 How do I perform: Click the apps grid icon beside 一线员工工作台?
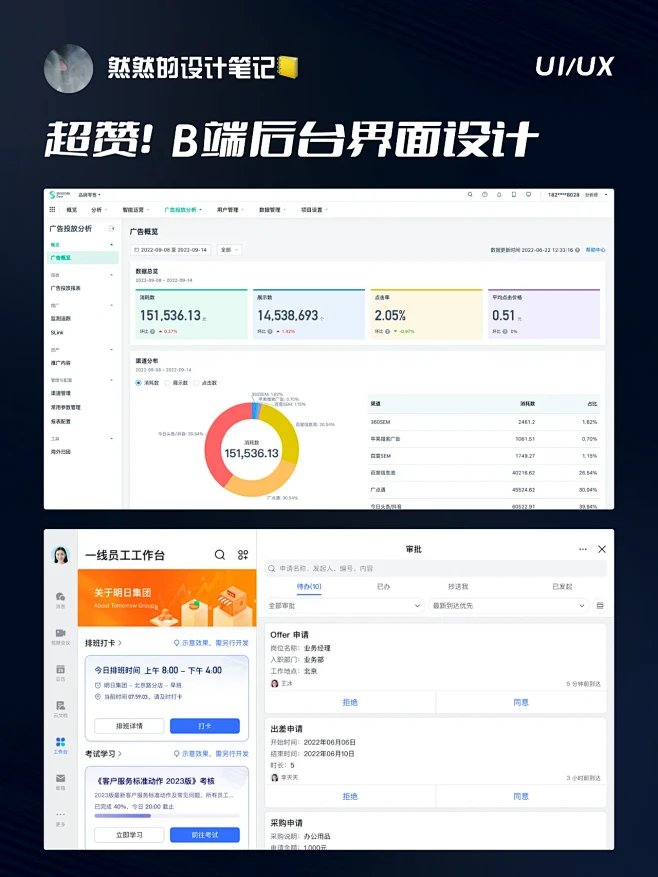[242, 554]
